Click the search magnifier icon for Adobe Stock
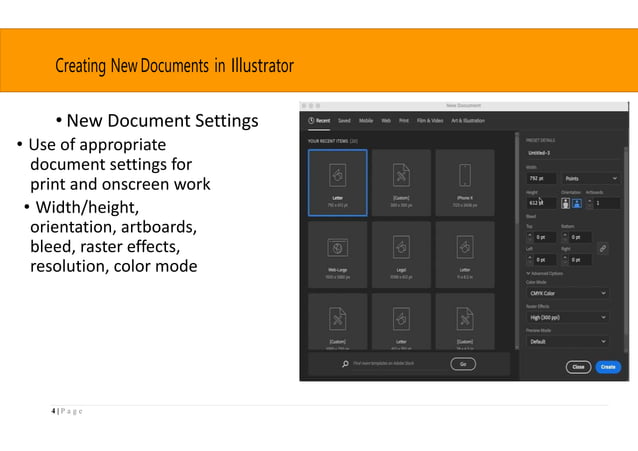 coord(345,363)
